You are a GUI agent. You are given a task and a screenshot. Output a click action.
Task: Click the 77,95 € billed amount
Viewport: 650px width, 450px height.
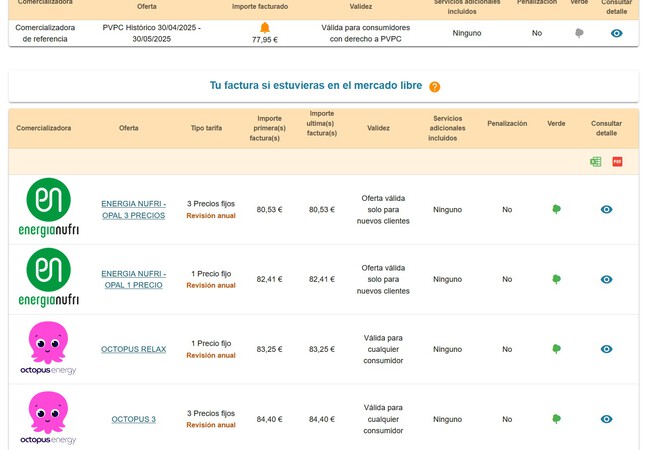264,40
